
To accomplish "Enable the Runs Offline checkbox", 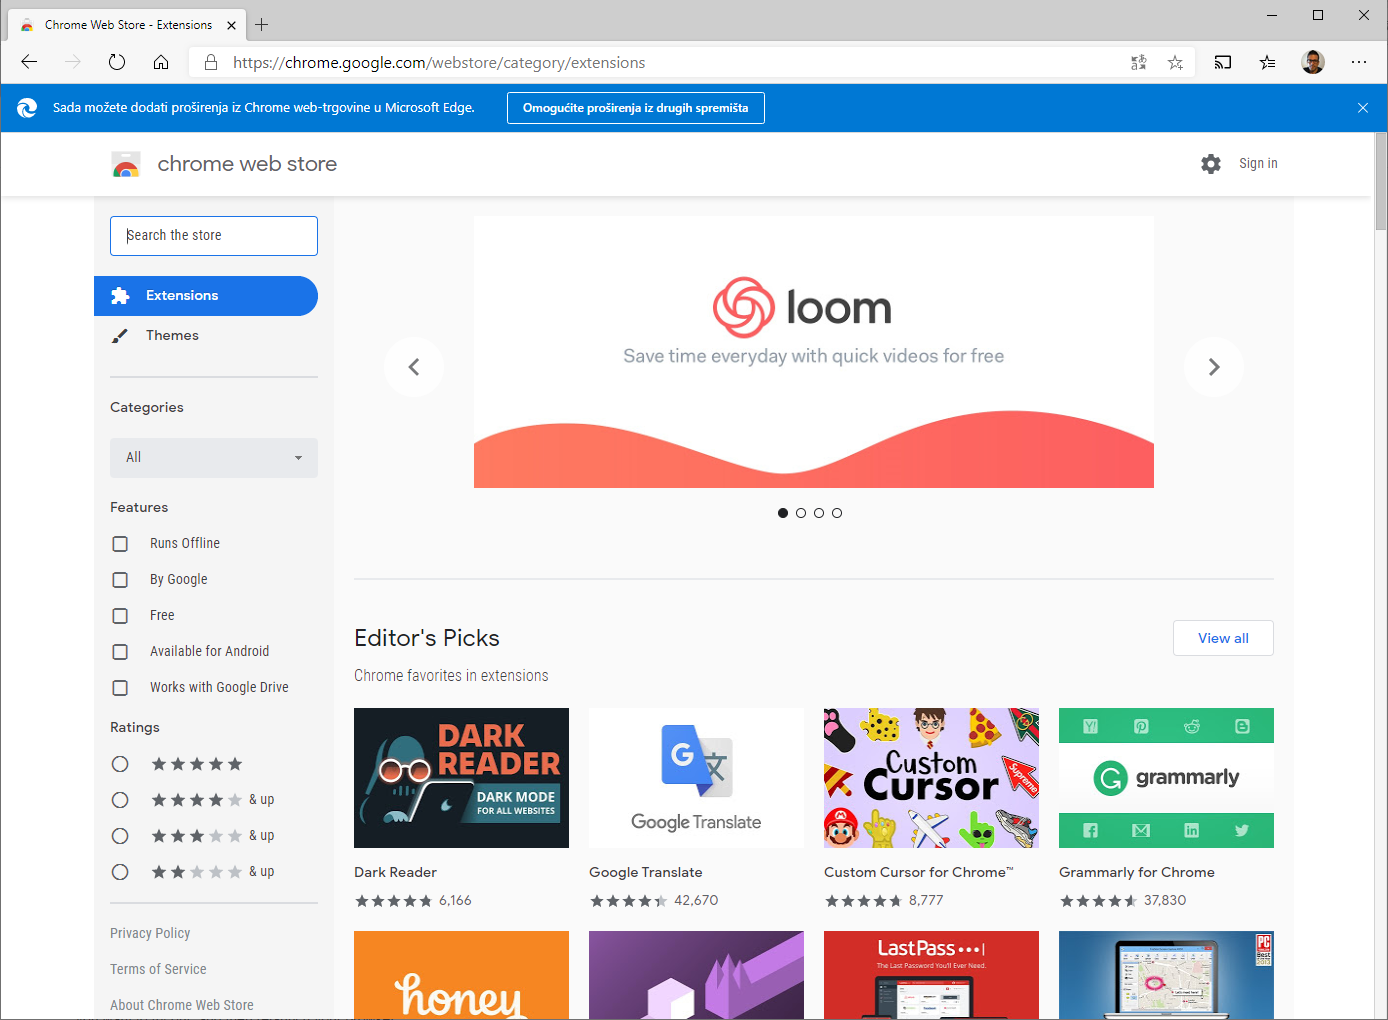I will point(120,544).
